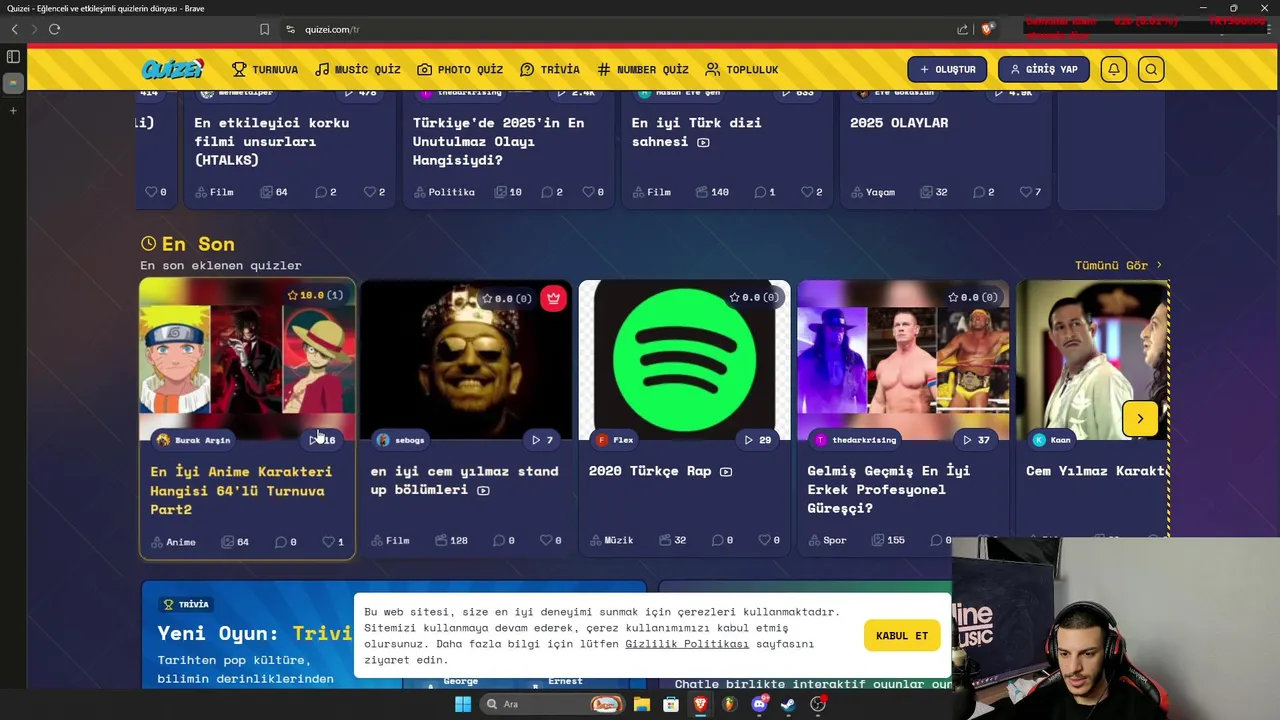Open Kaan author profile
Screen dimensions: 1280x720
[x=1052, y=440]
